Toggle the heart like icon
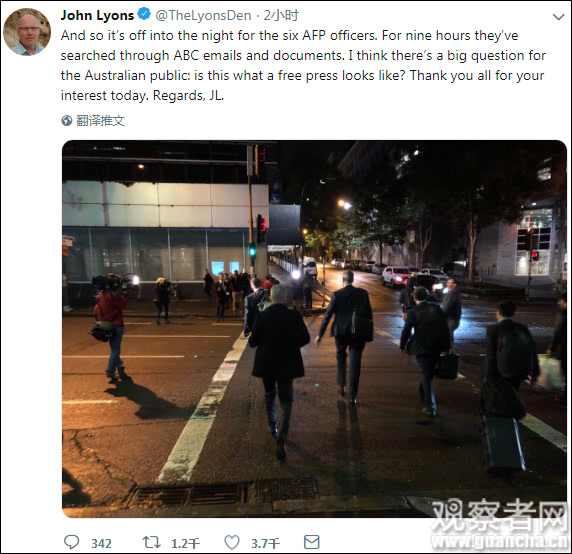 click(x=232, y=542)
